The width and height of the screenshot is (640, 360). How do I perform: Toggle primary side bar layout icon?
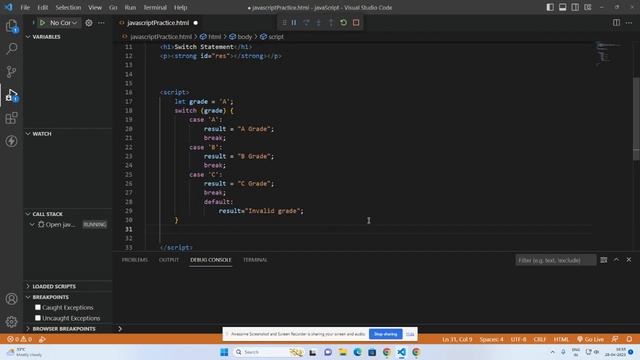click(550, 7)
